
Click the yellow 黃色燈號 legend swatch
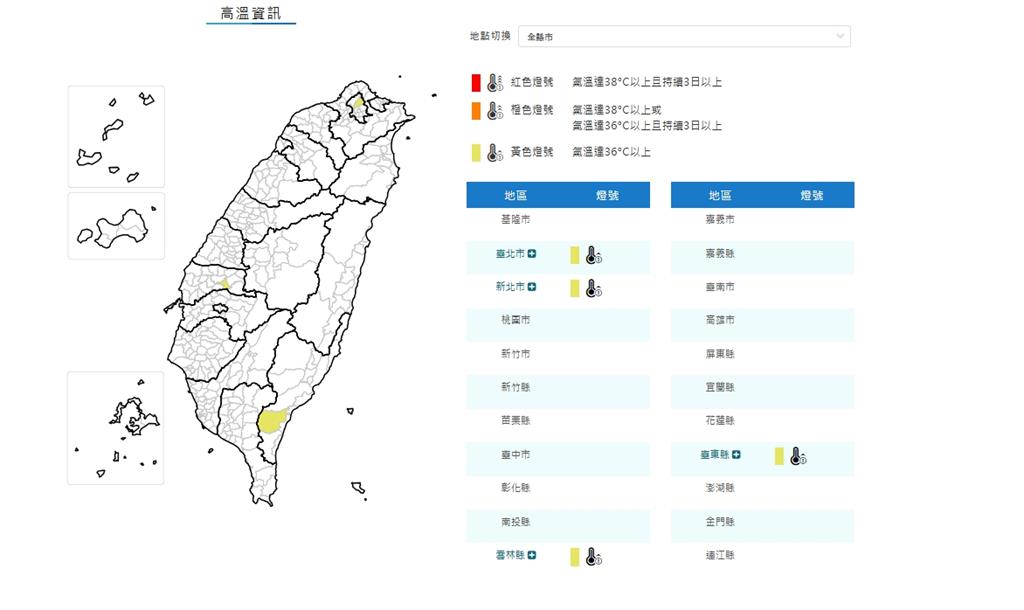click(476, 153)
